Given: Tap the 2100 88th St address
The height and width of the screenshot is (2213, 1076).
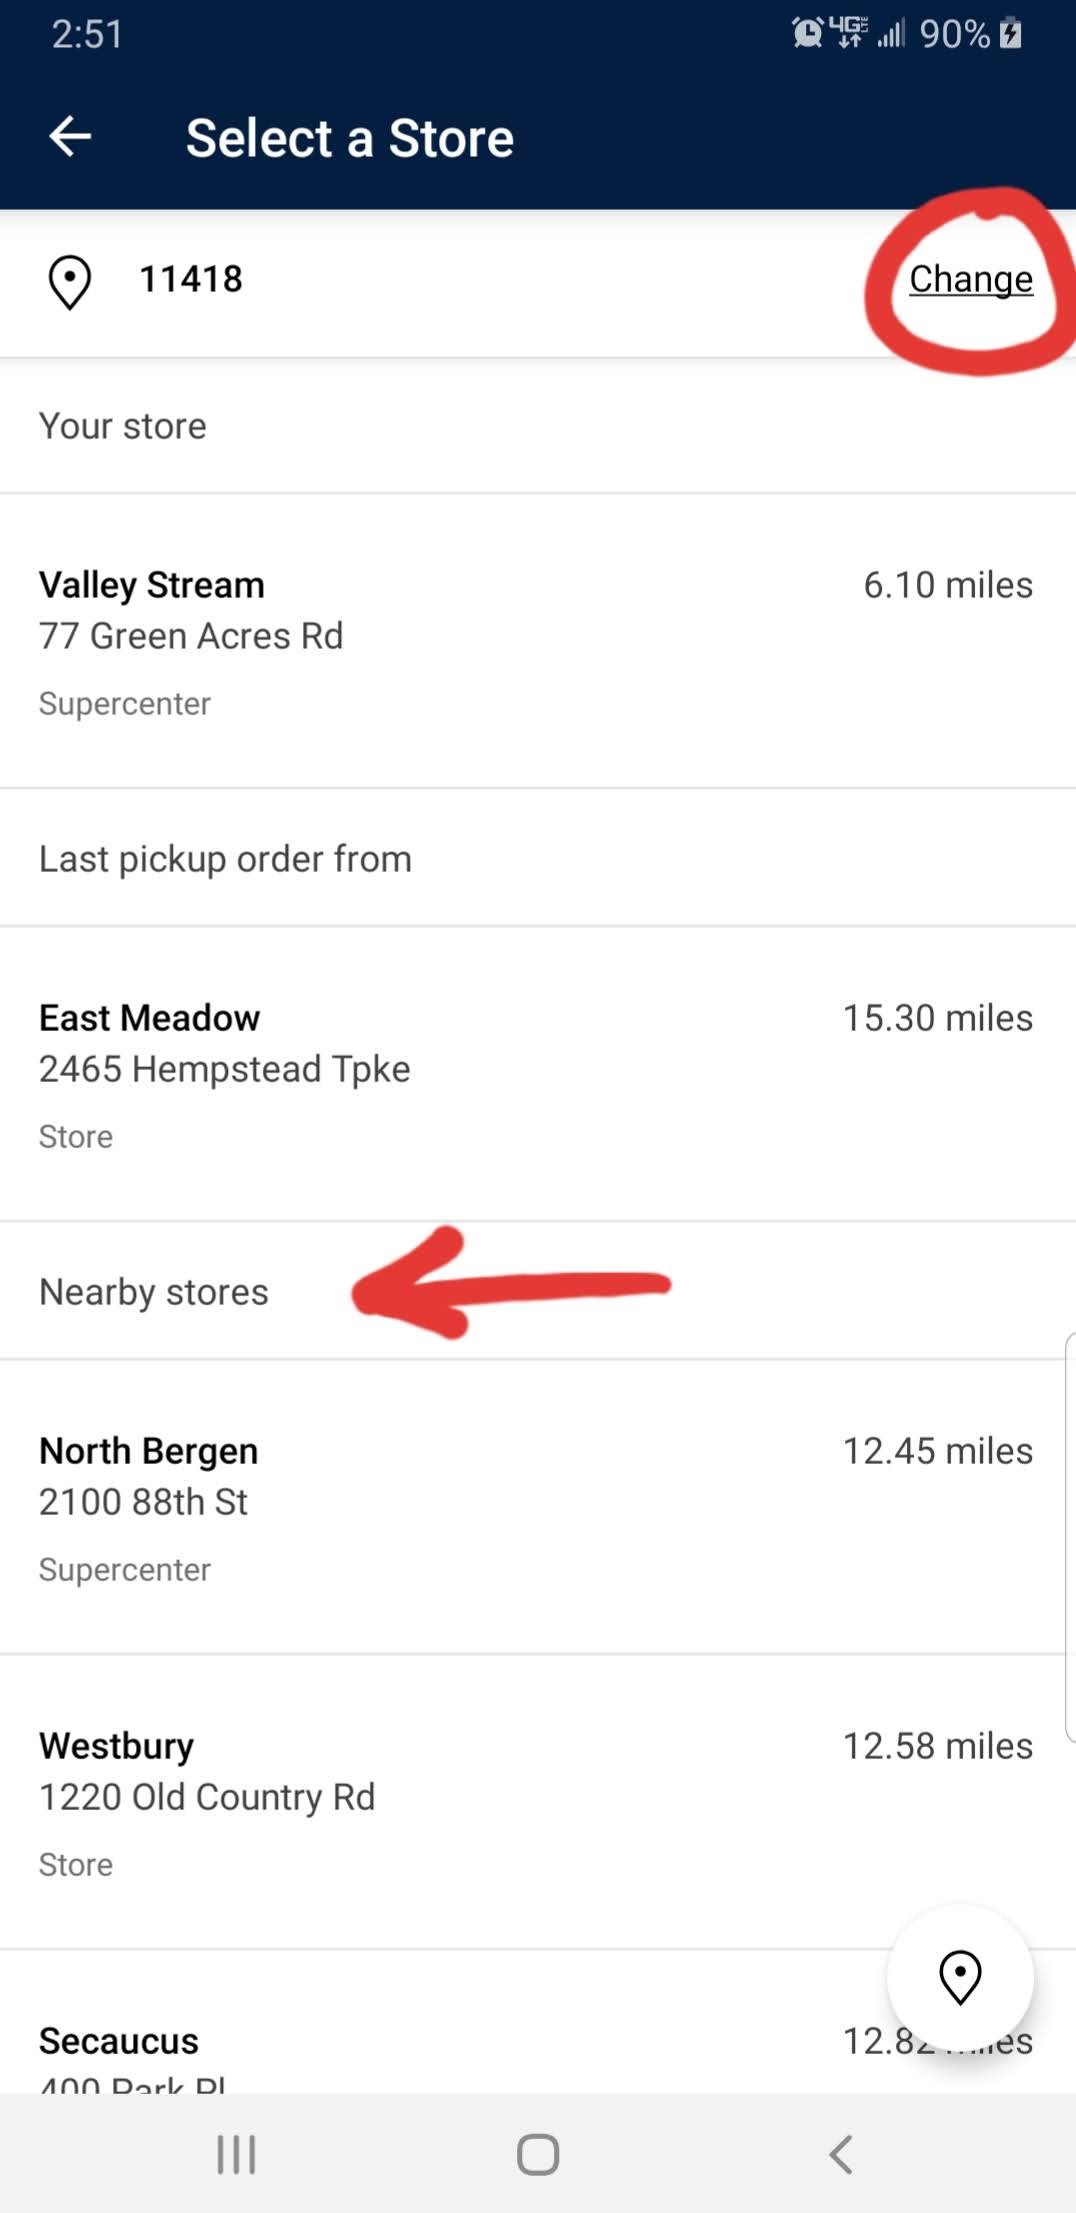Looking at the screenshot, I should pos(143,1502).
